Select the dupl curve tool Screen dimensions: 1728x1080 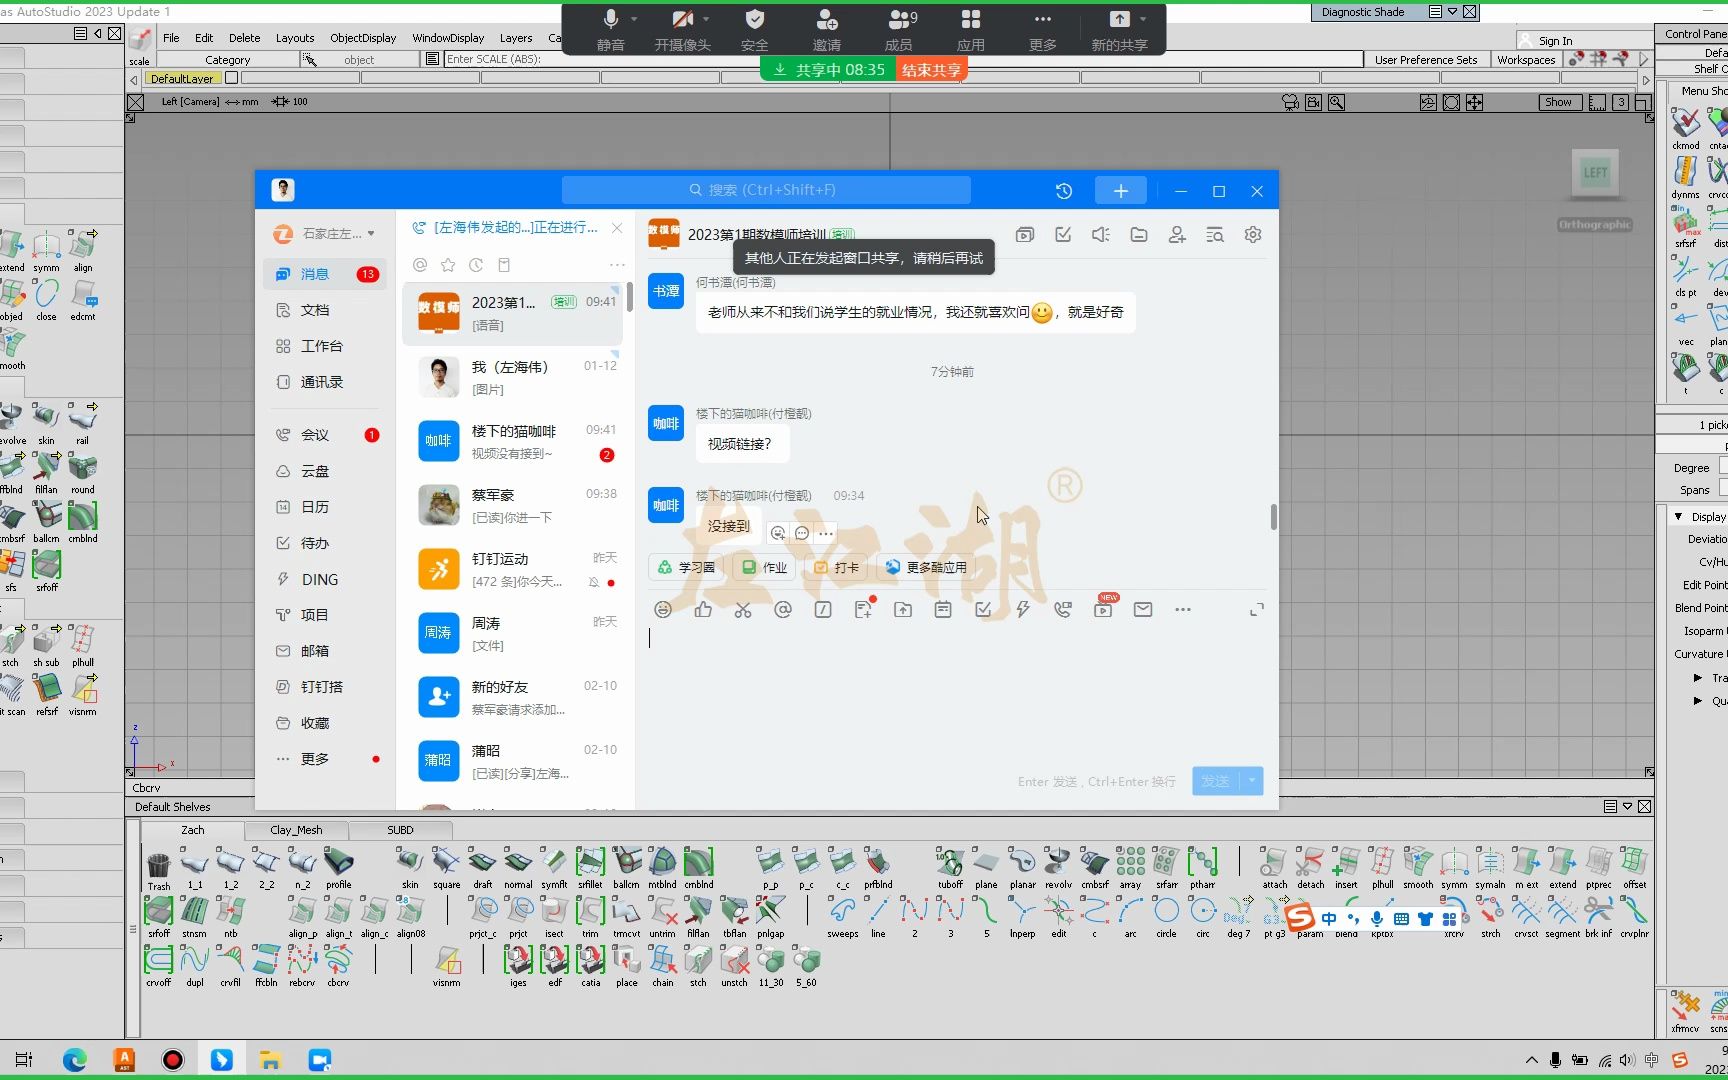click(x=194, y=960)
